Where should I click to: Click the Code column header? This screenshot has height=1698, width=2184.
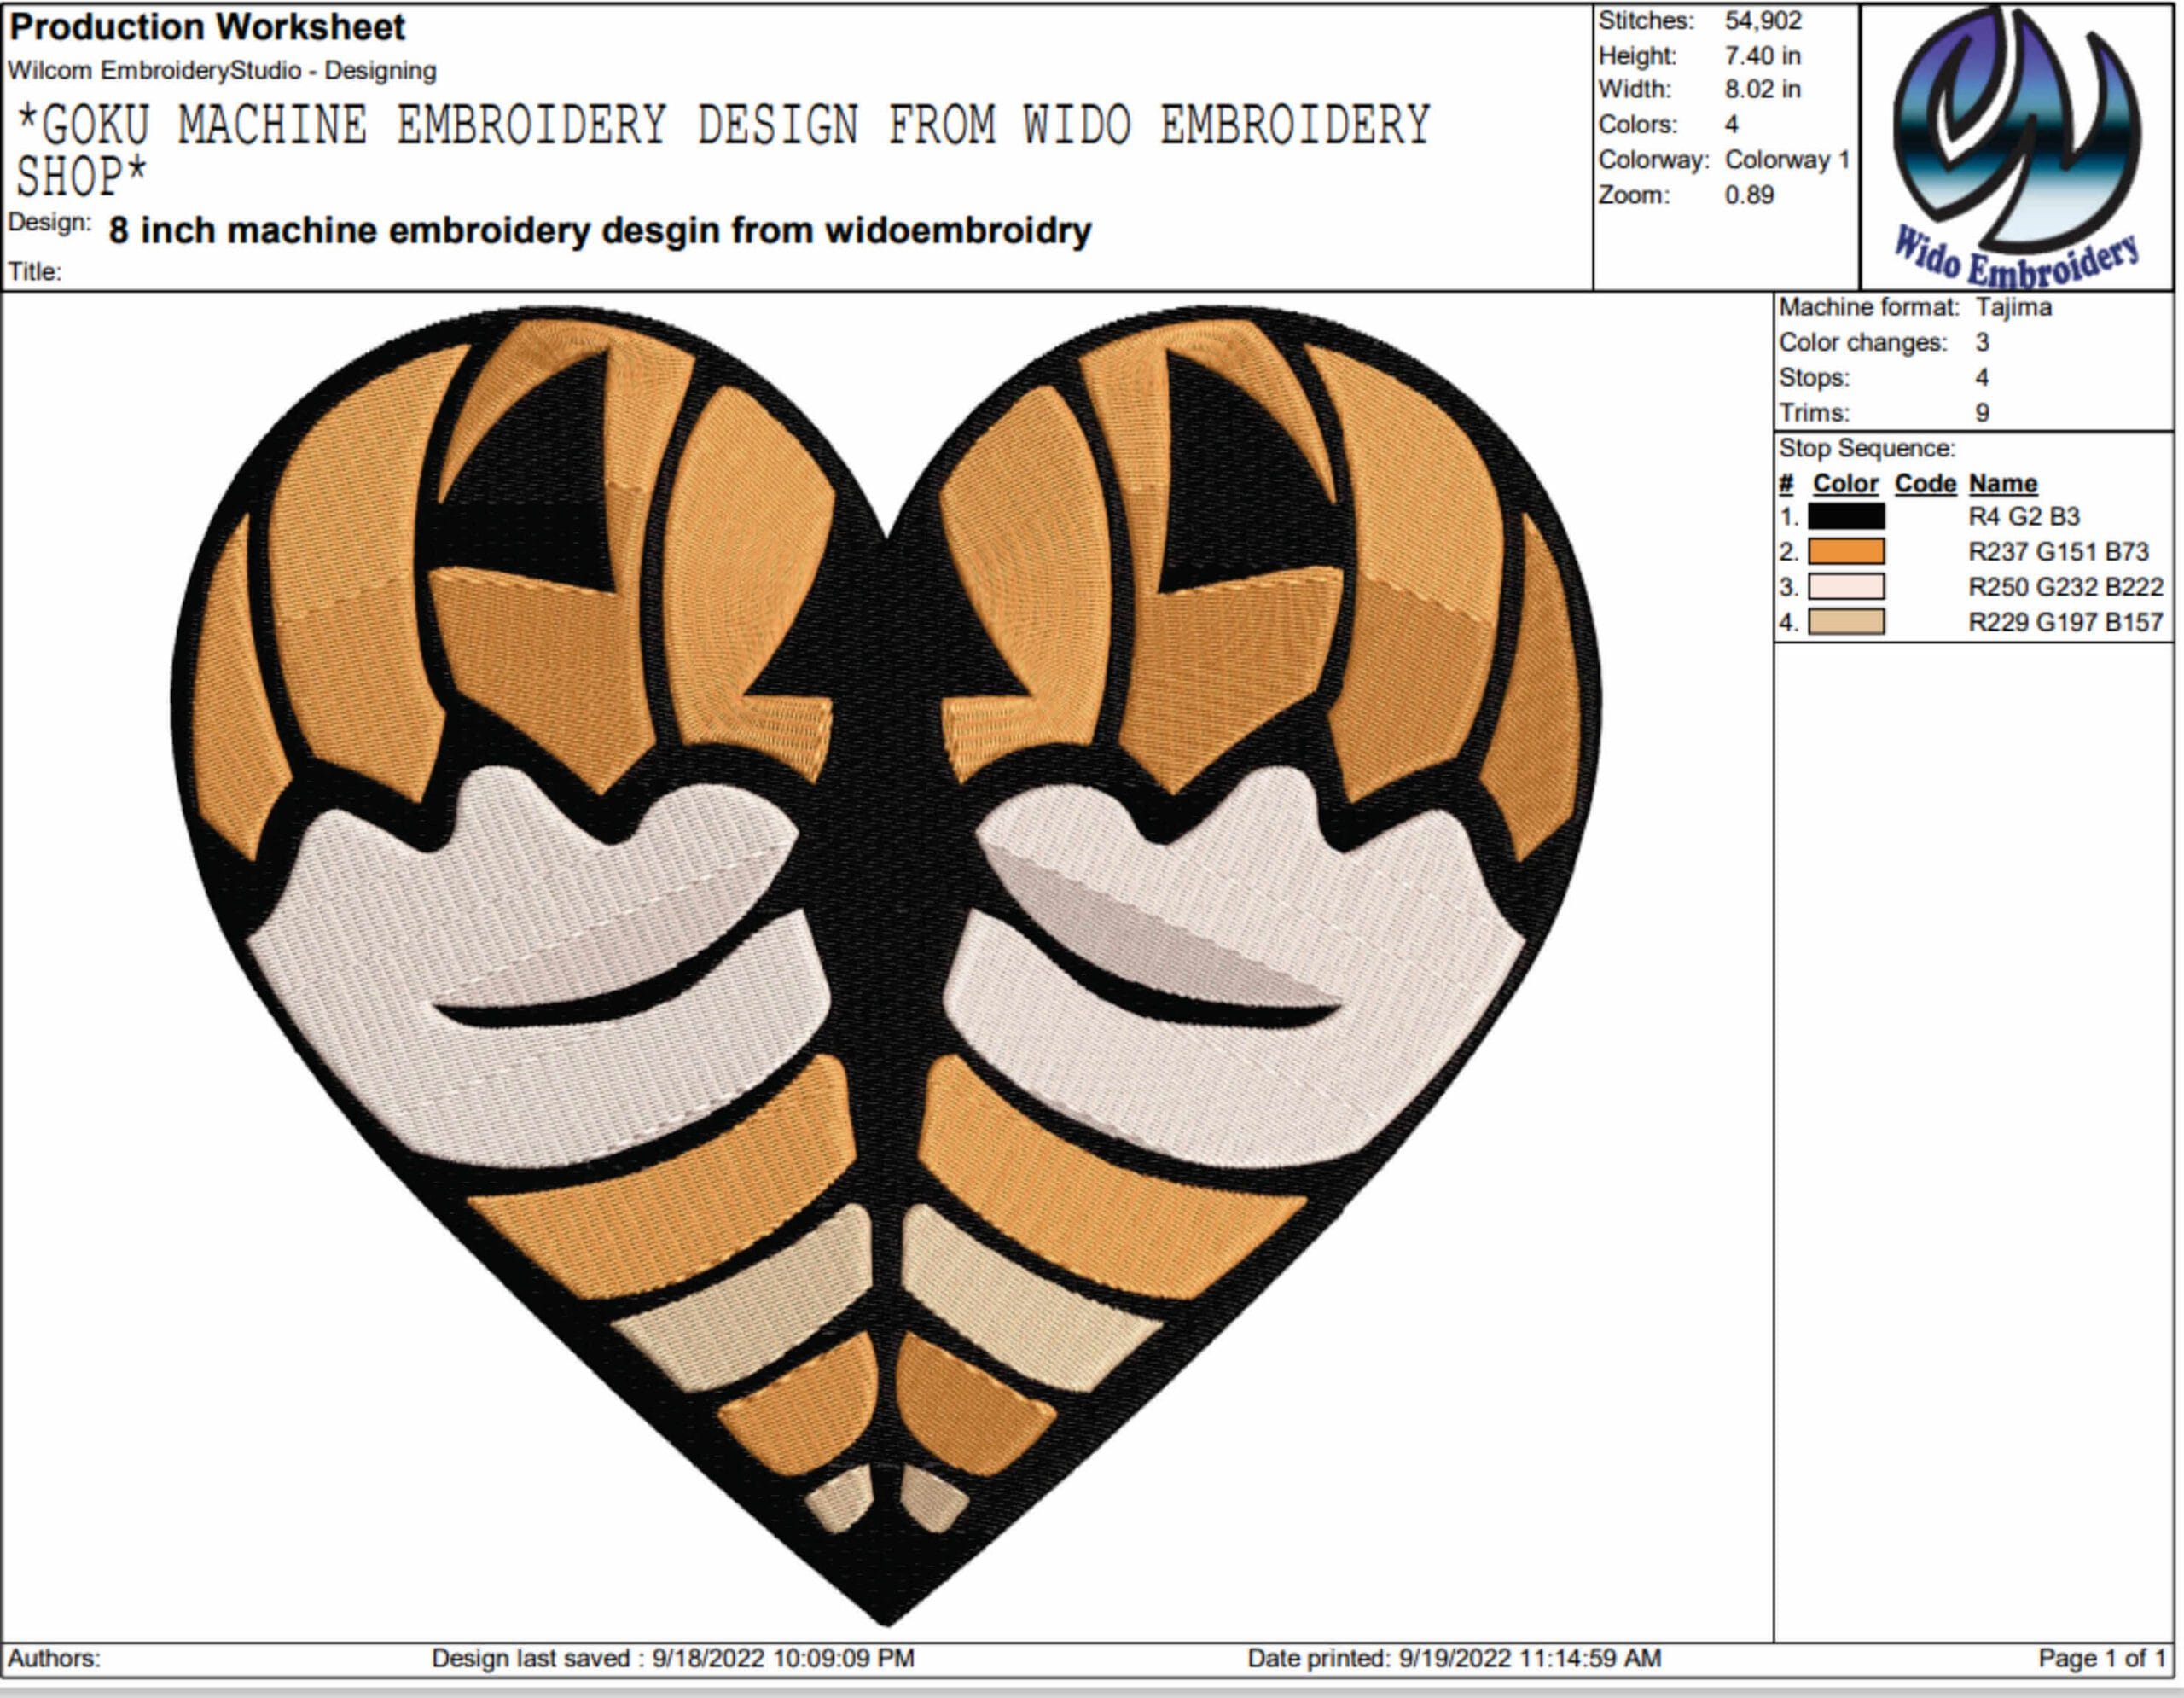coord(1925,483)
